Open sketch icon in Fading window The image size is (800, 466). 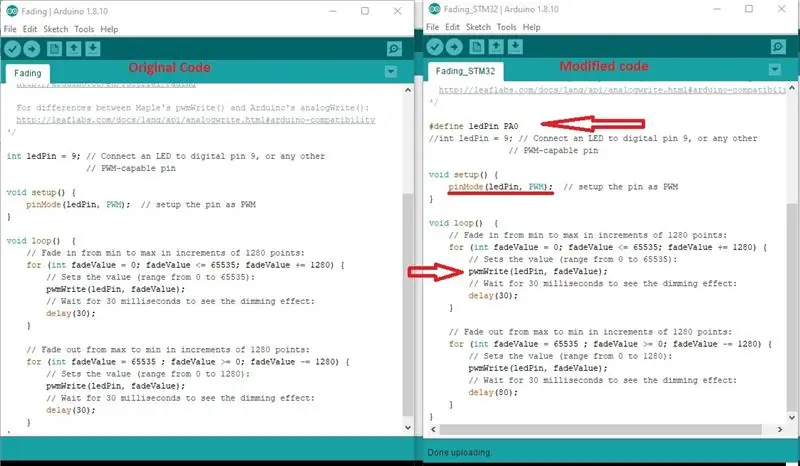click(73, 49)
